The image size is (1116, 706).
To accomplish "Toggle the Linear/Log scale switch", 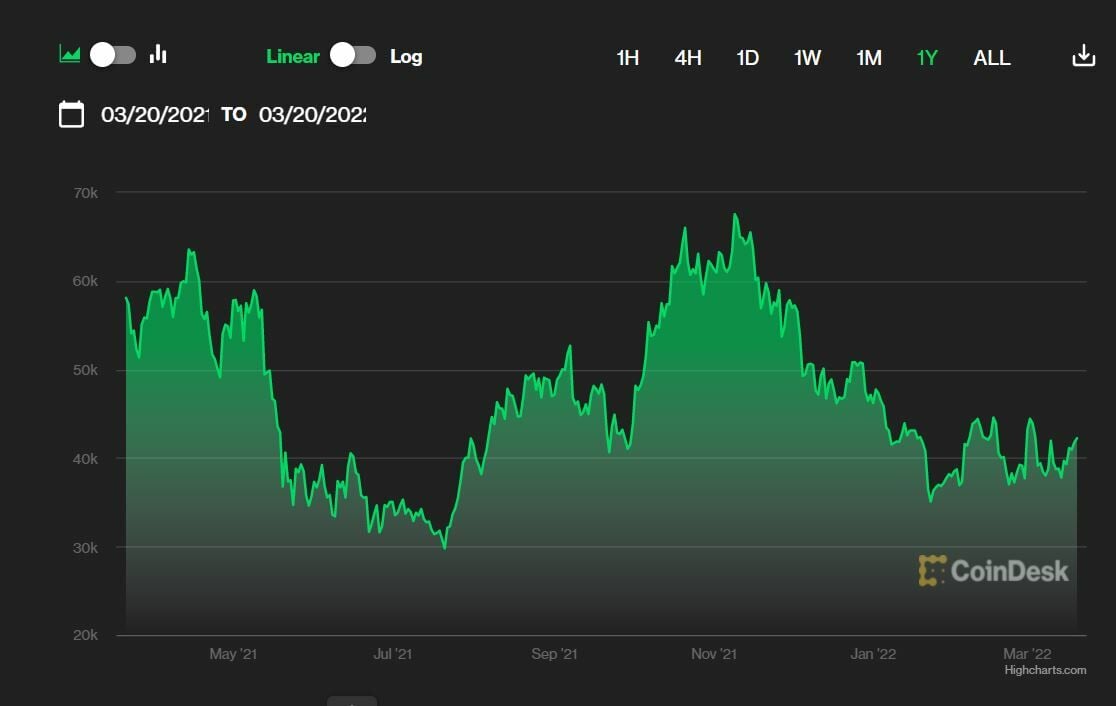I will (353, 55).
